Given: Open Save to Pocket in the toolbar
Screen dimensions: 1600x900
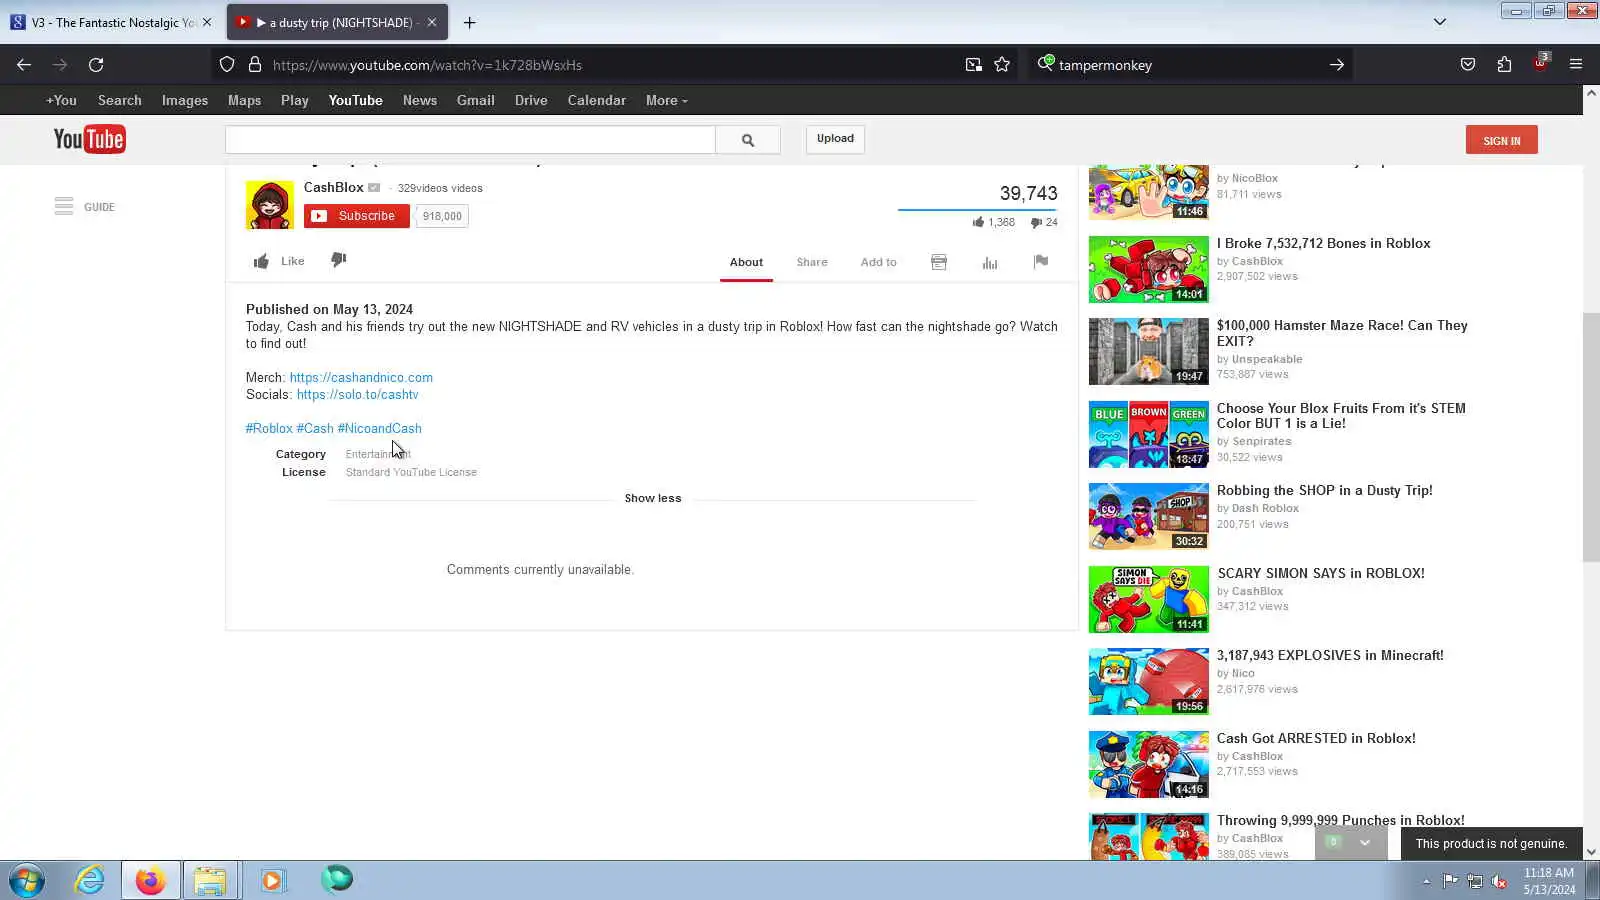Looking at the screenshot, I should coord(1468,65).
